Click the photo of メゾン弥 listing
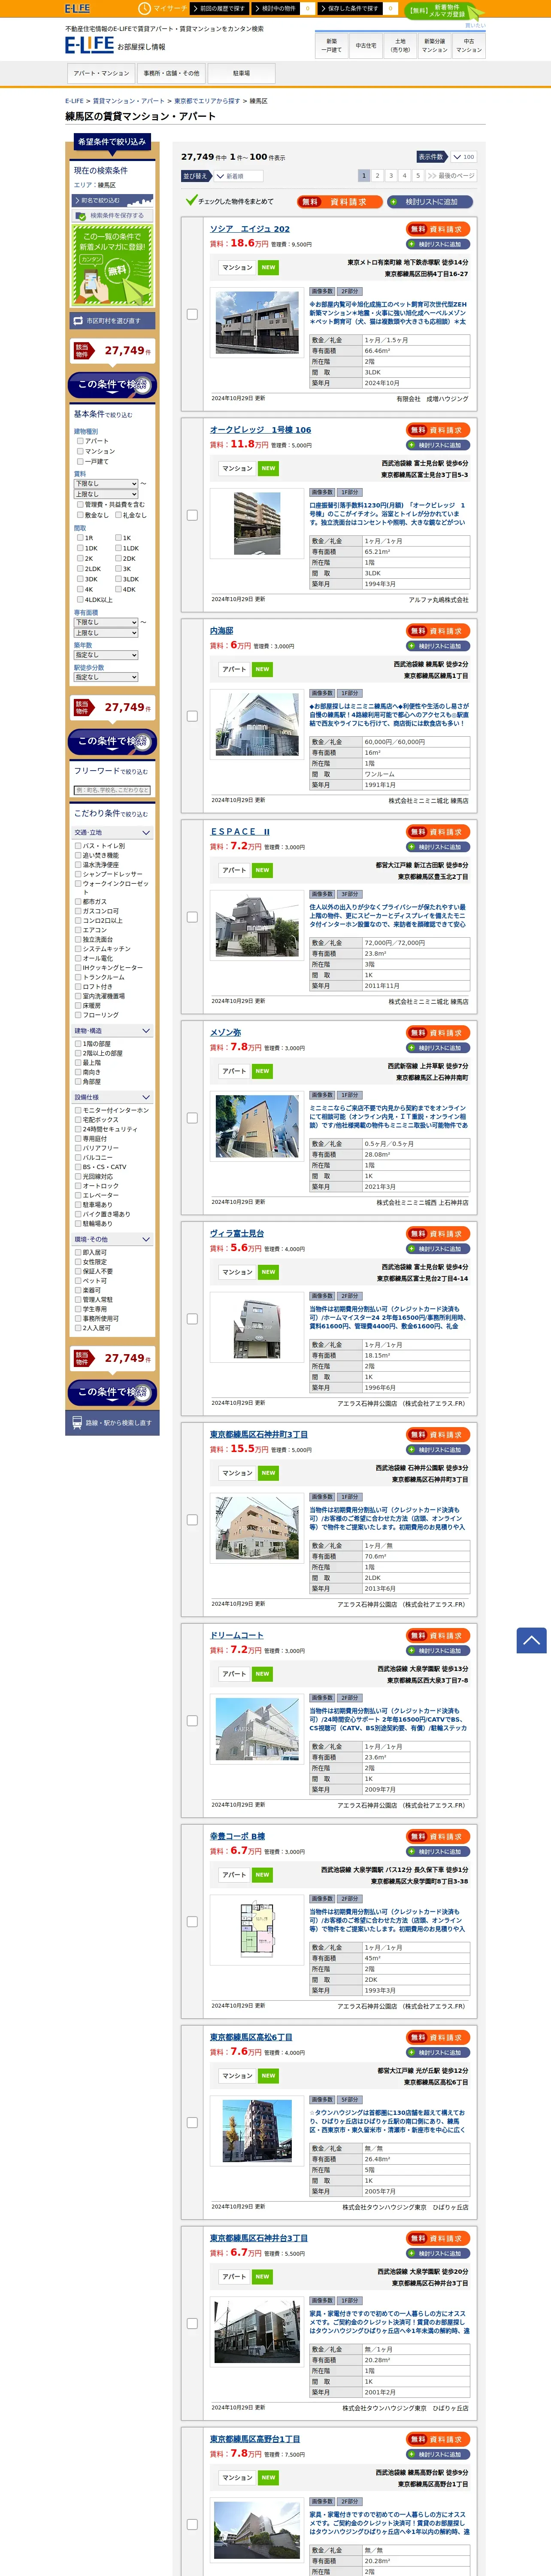The image size is (551, 2576). coord(257,1127)
